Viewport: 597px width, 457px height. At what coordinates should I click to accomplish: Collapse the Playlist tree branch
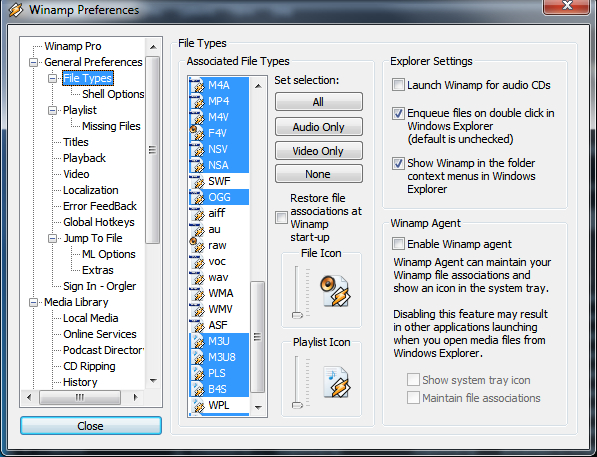[53, 110]
